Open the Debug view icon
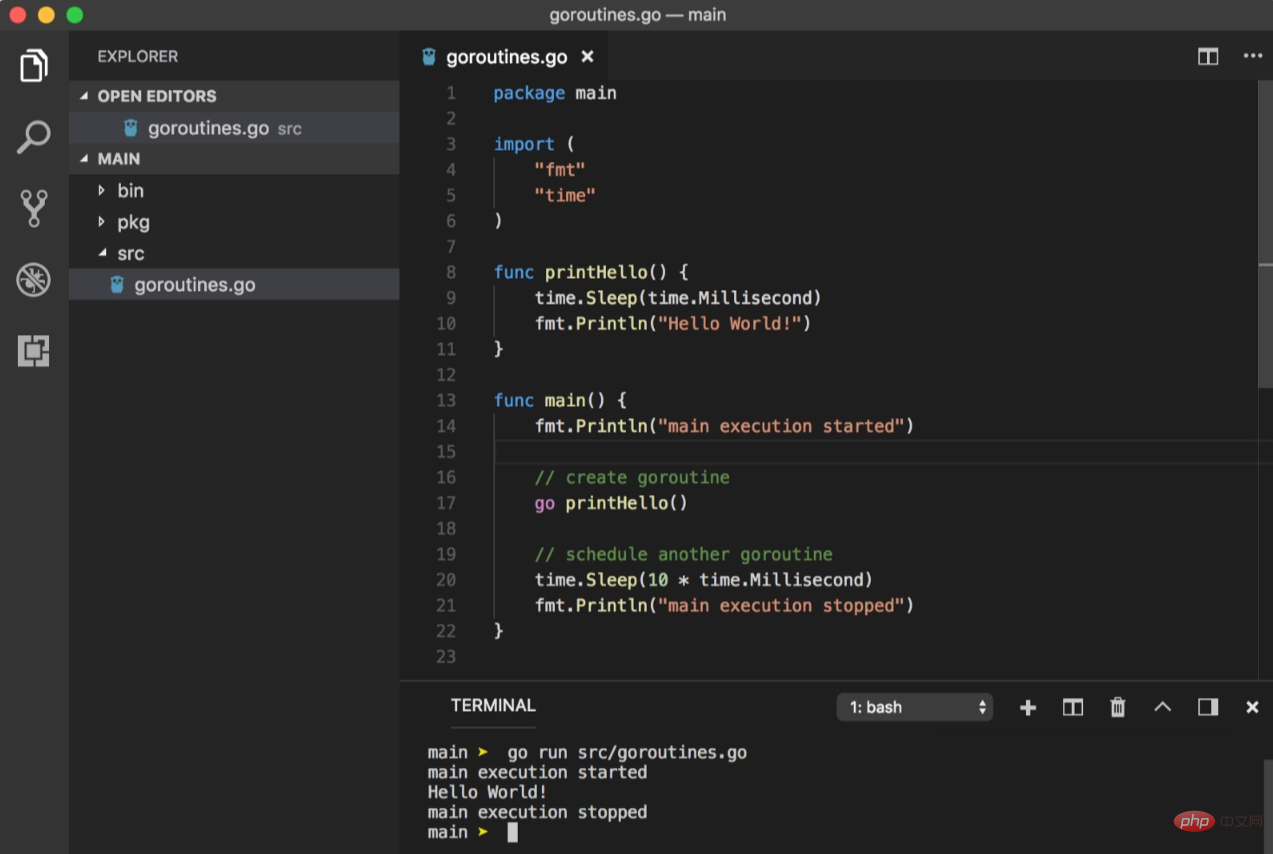This screenshot has height=854, width=1273. [x=34, y=280]
